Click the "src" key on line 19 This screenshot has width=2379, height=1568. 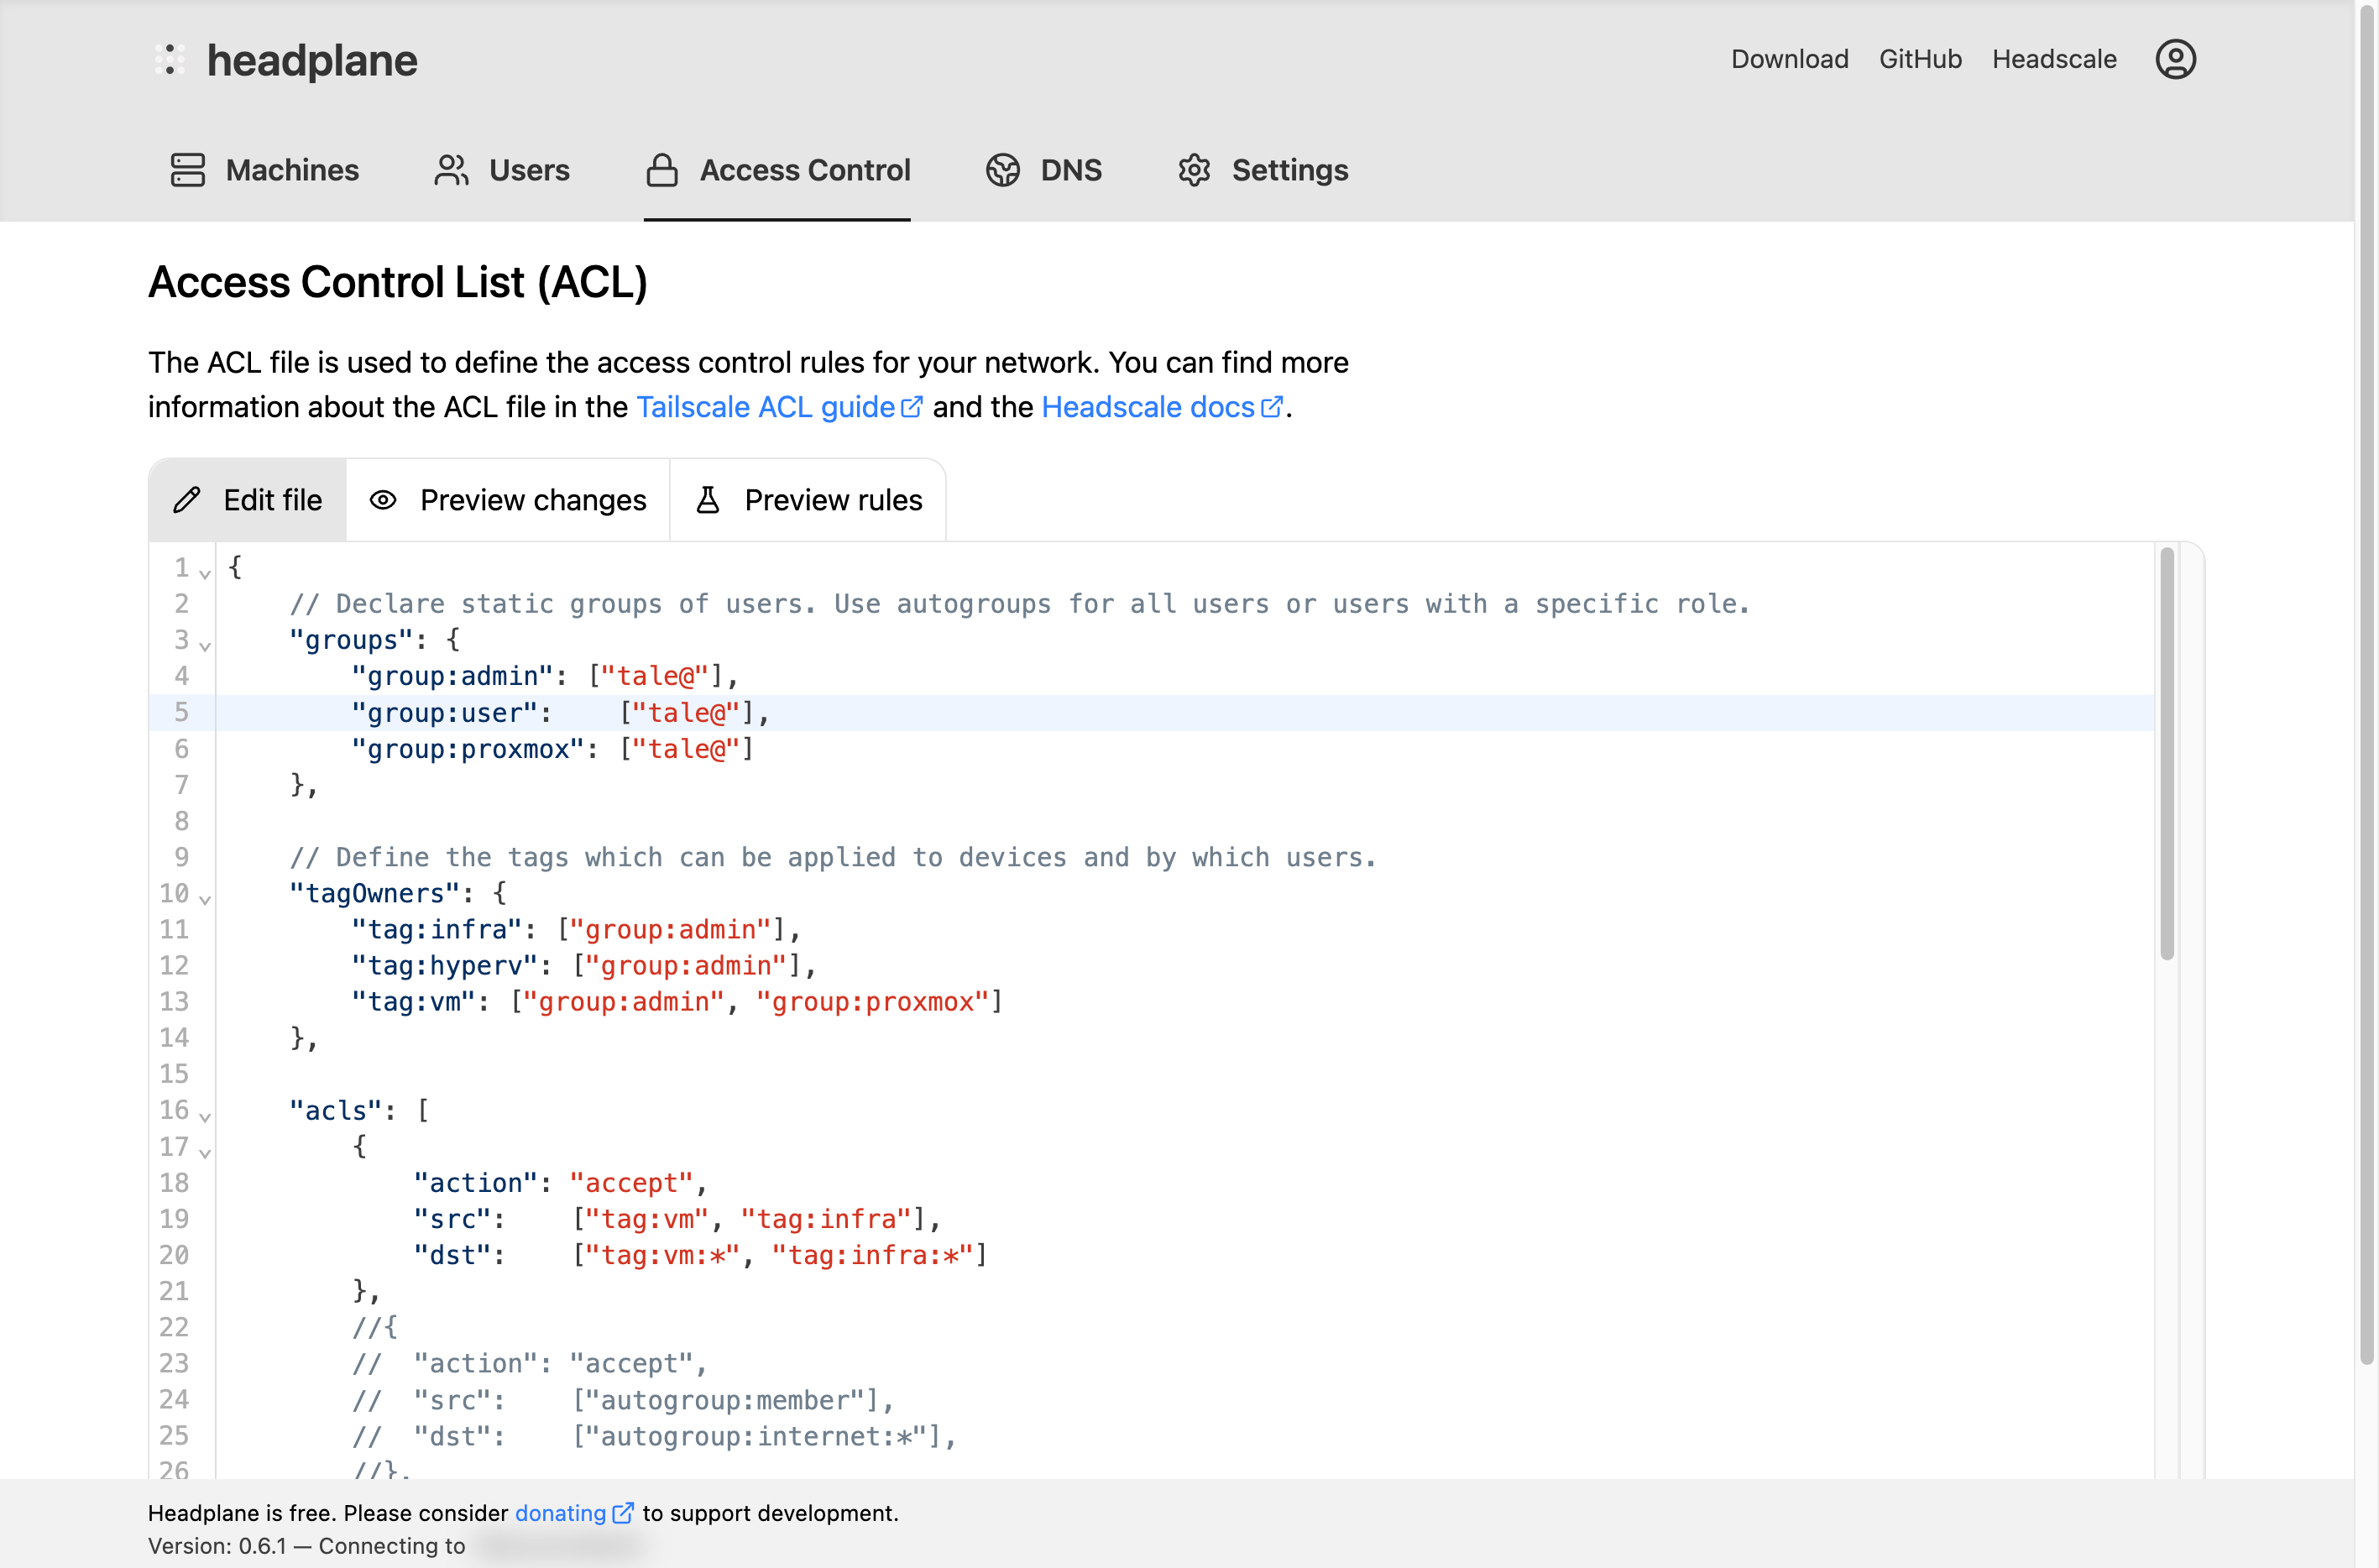452,1219
